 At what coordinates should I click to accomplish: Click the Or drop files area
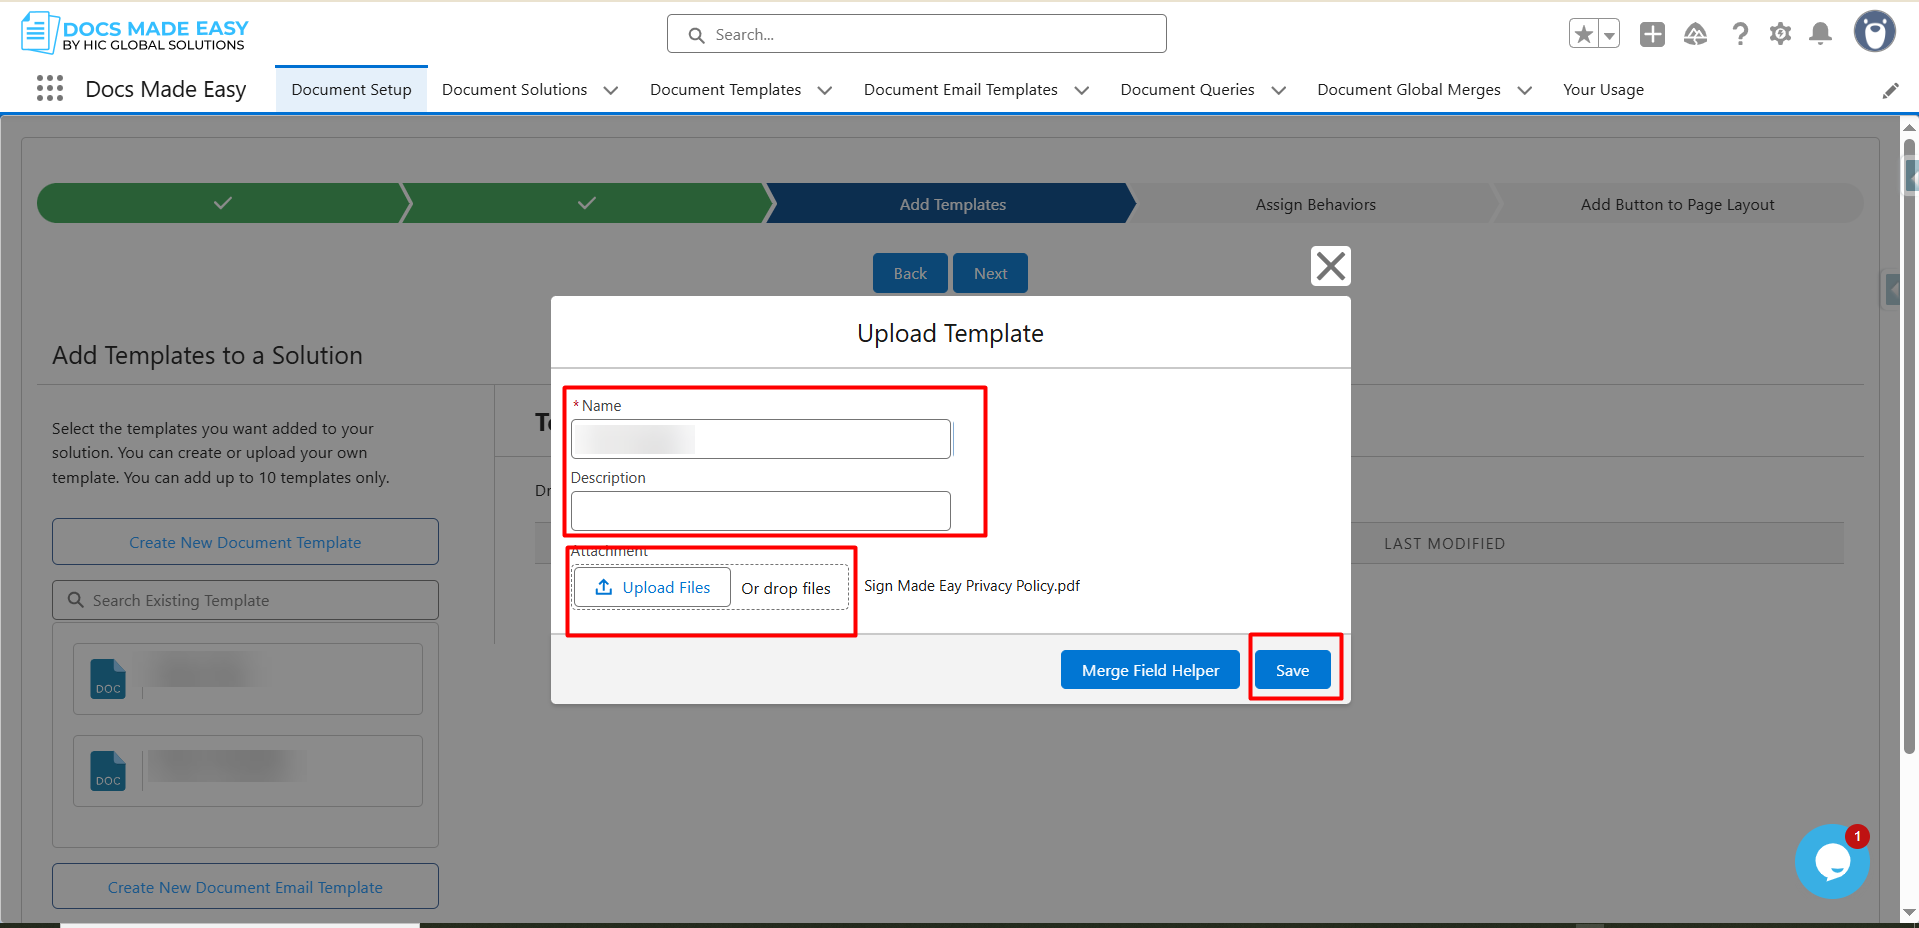click(x=786, y=588)
